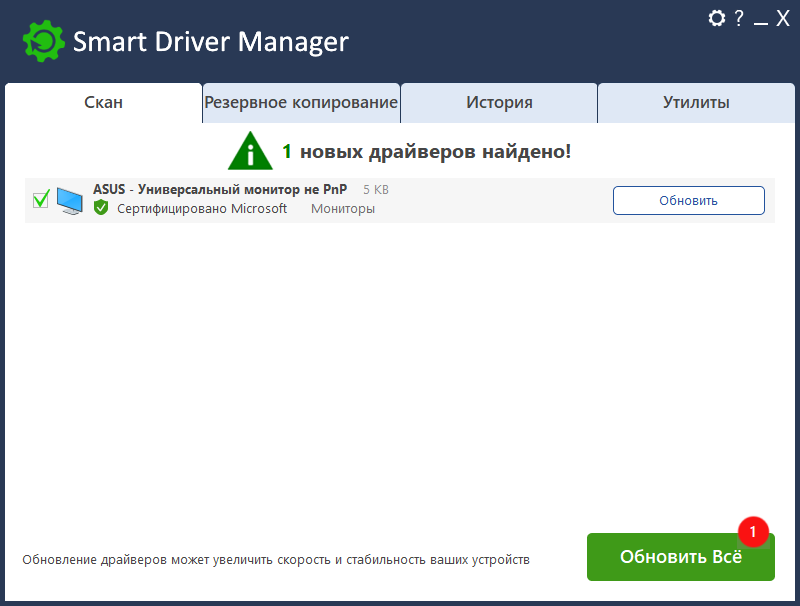Click the help question mark icon
The width and height of the screenshot is (800, 606).
739,18
